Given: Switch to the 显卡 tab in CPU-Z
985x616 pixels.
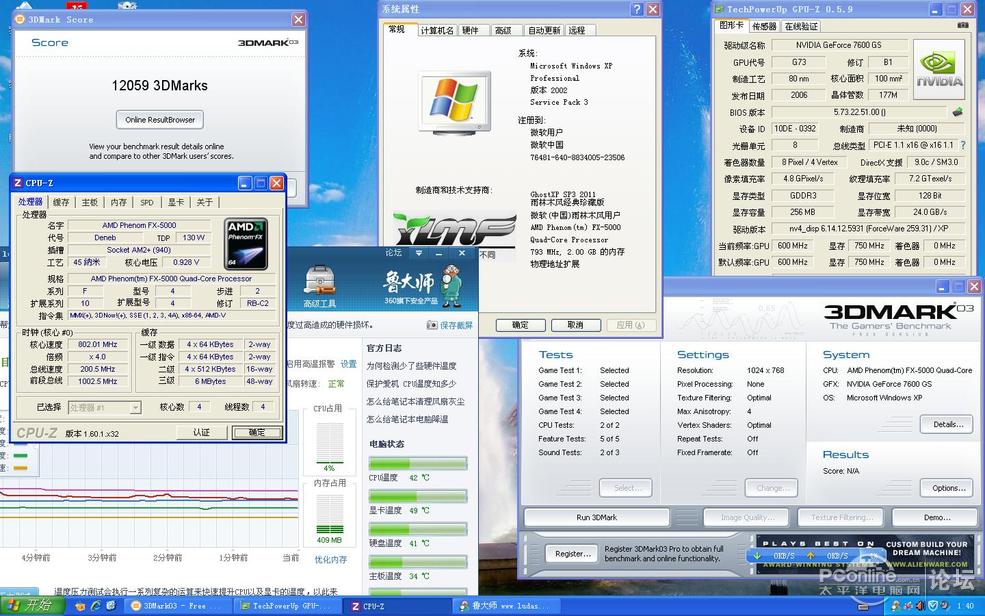Looking at the screenshot, I should 176,202.
